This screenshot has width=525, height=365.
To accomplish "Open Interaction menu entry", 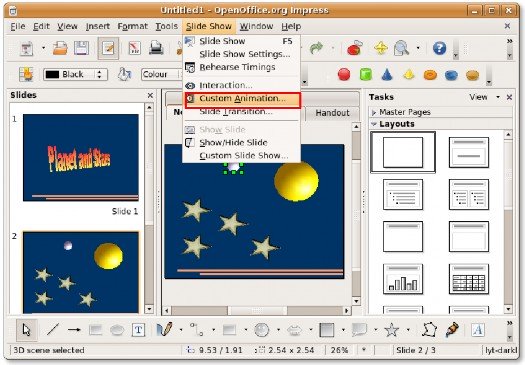I will pos(226,85).
